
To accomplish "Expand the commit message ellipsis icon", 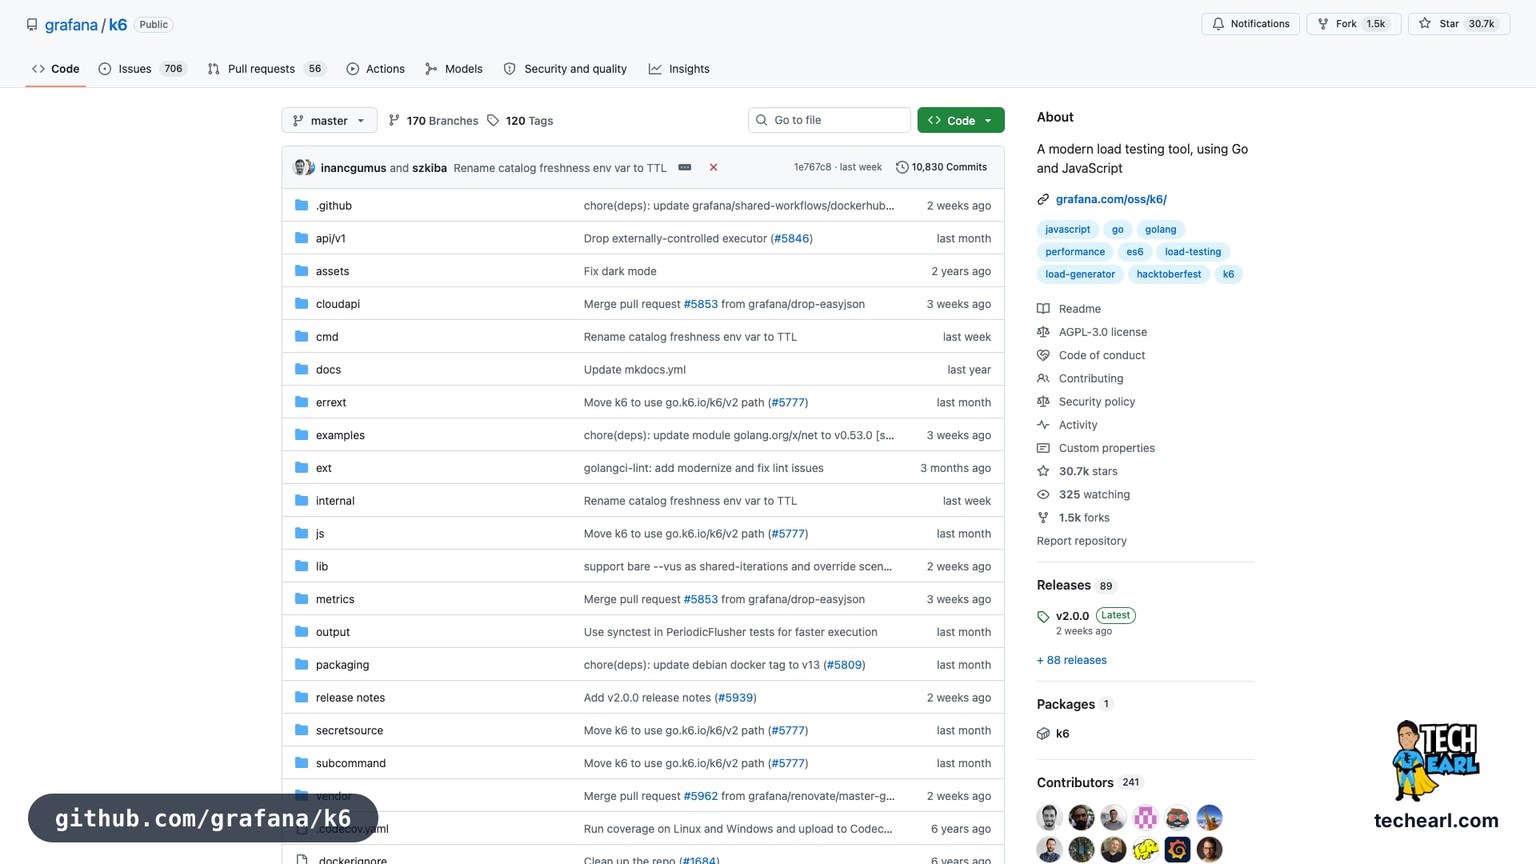I will [x=685, y=168].
